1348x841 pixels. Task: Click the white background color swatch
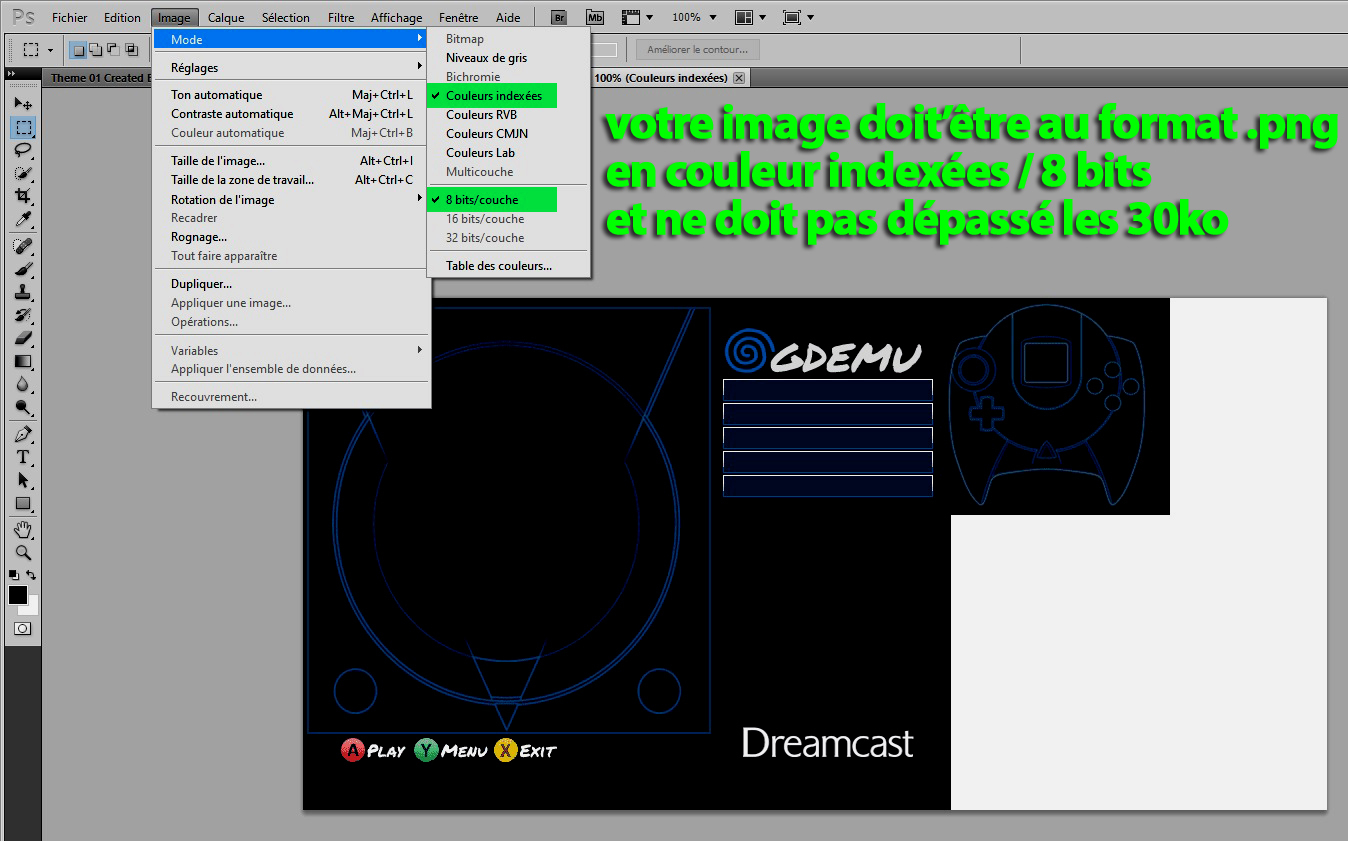[33, 607]
